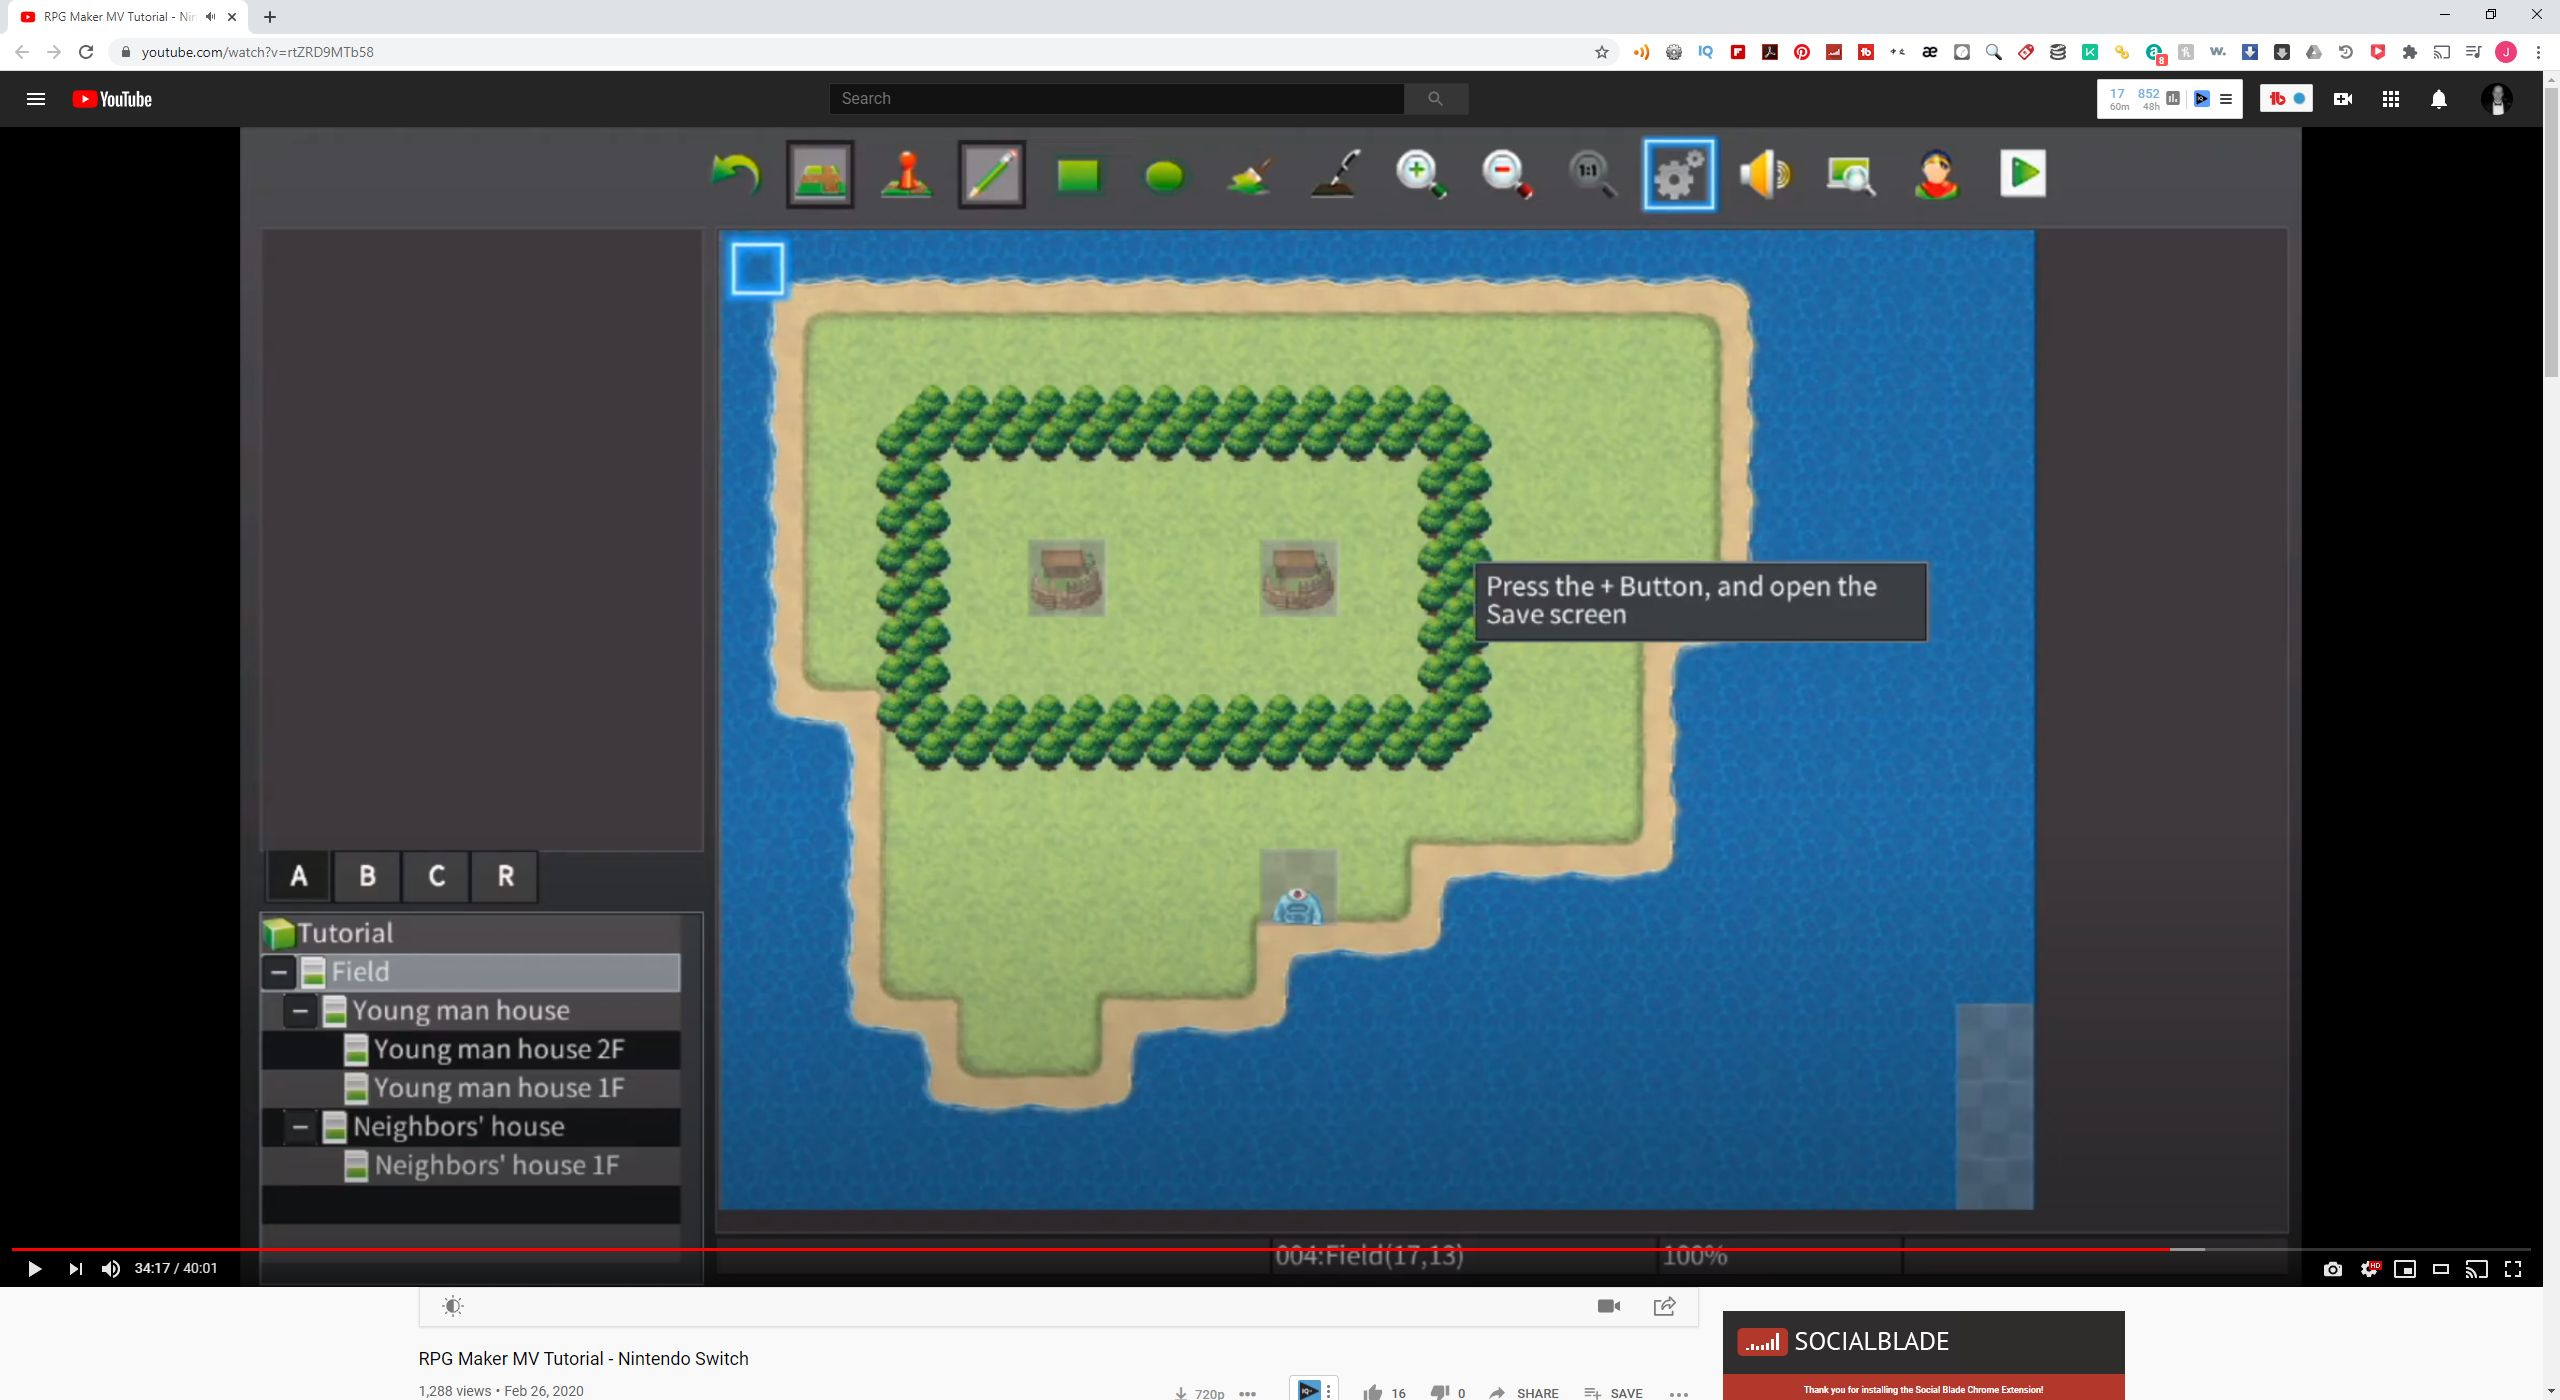Select the shadow pen tool
The width and height of the screenshot is (2560, 1400).
click(1336, 175)
